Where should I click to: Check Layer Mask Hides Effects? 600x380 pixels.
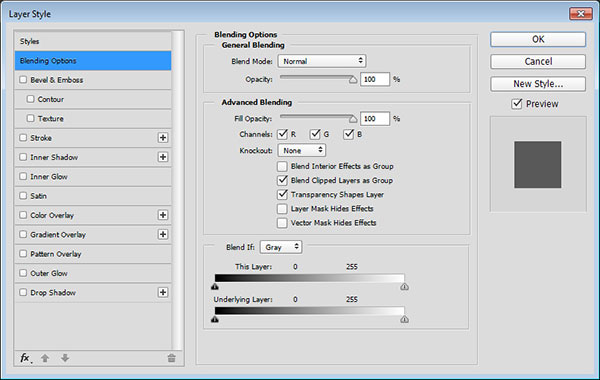[x=282, y=209]
